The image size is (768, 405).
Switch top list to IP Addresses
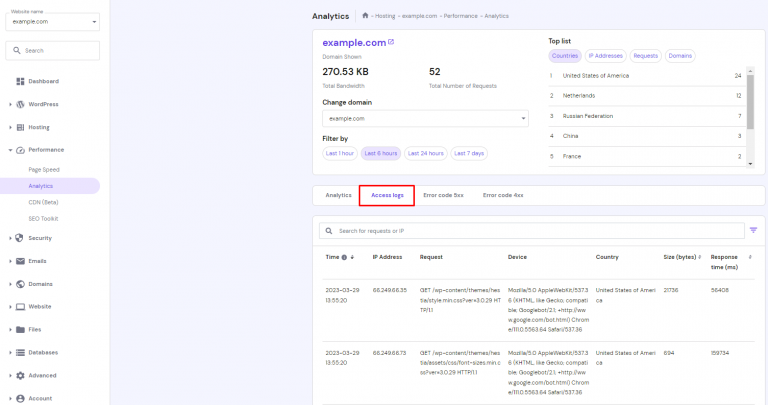(603, 56)
